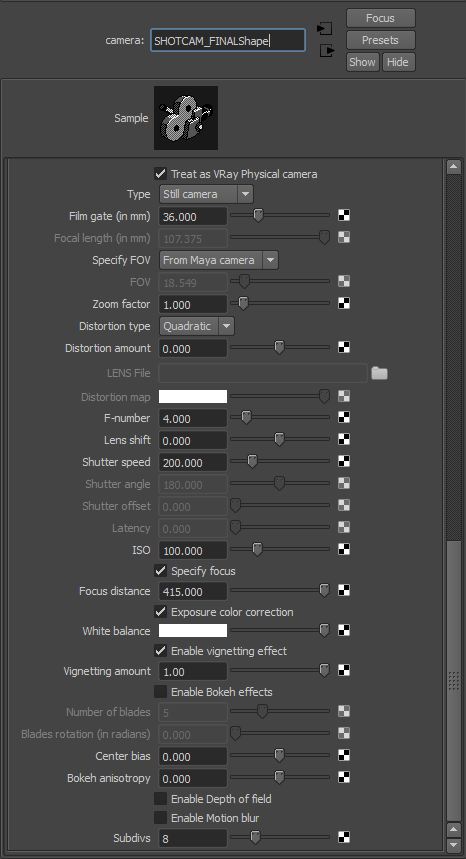This screenshot has width=466, height=859.
Task: Click the Vignetting amount field 1.00
Action: click(x=193, y=671)
